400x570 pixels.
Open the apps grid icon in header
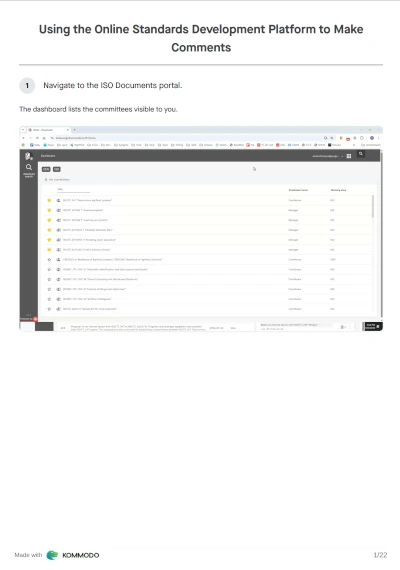click(349, 156)
